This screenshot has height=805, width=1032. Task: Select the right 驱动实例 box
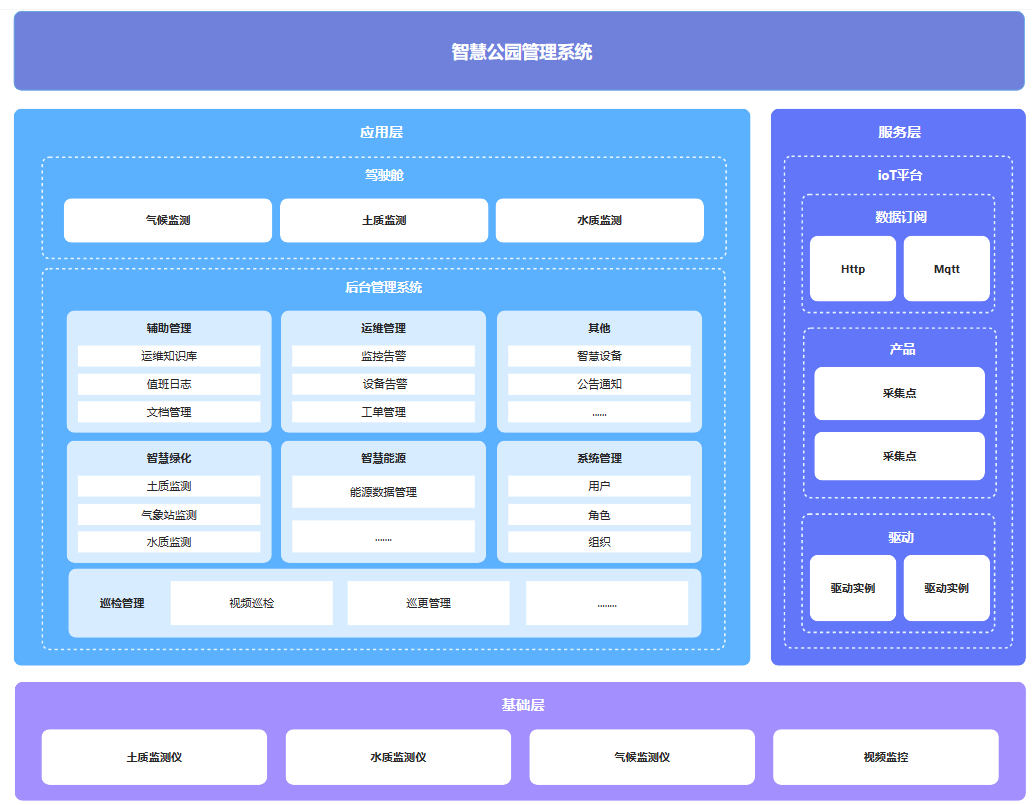click(x=946, y=588)
